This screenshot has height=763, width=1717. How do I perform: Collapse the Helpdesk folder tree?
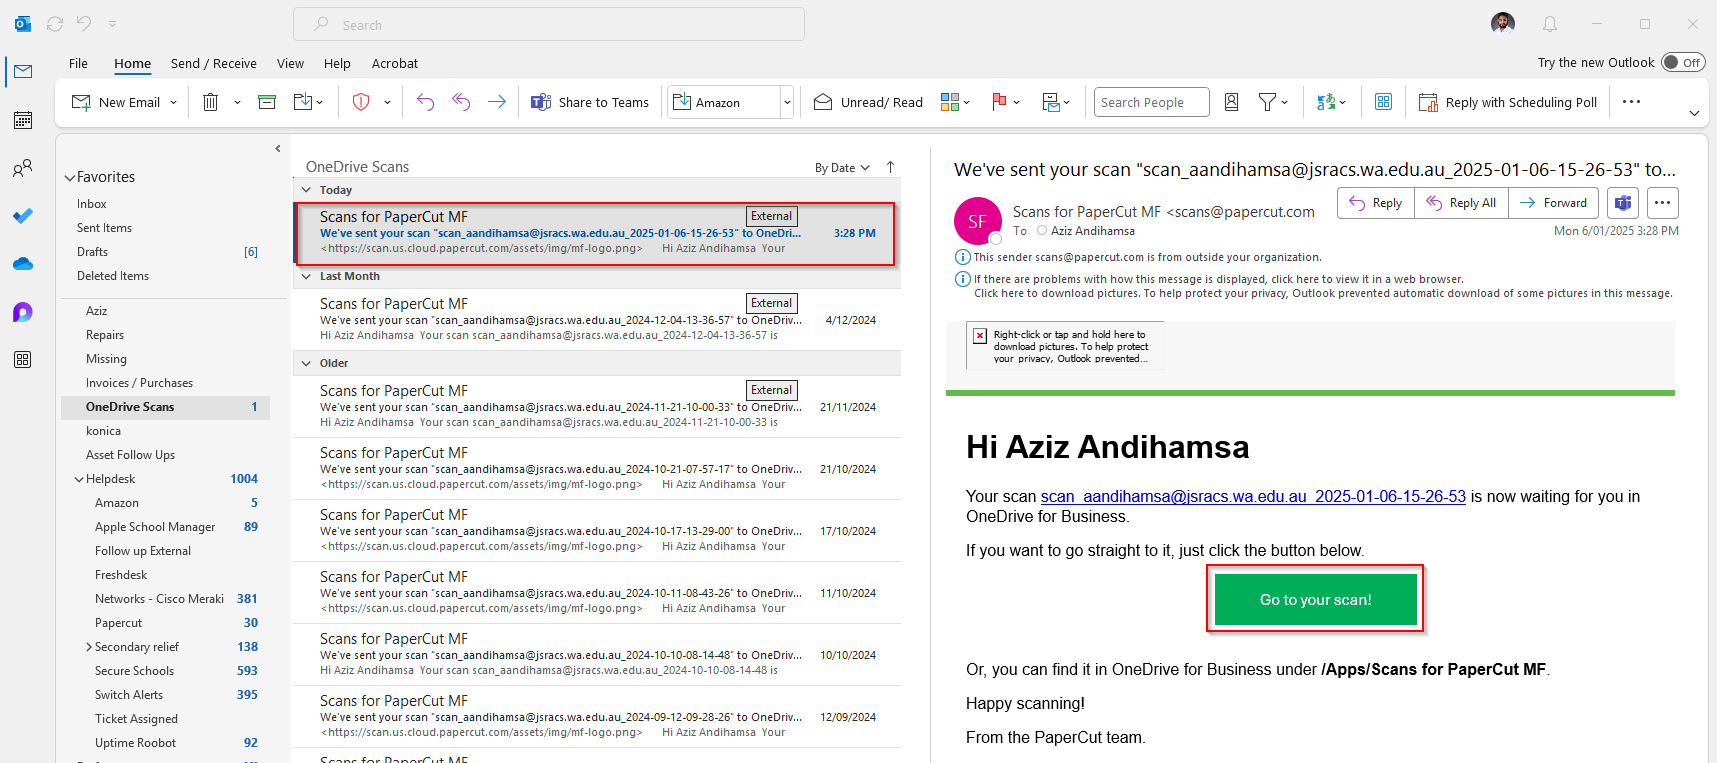pos(79,480)
